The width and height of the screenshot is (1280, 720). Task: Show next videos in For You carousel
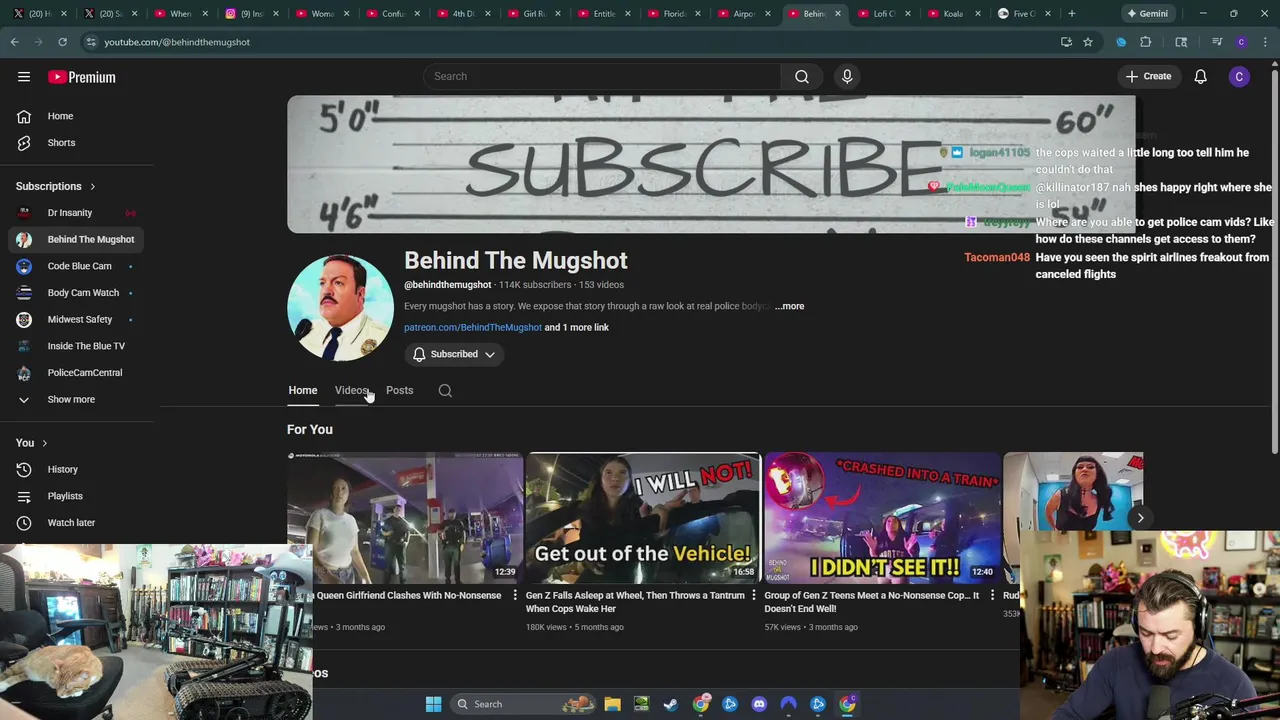point(1140,518)
